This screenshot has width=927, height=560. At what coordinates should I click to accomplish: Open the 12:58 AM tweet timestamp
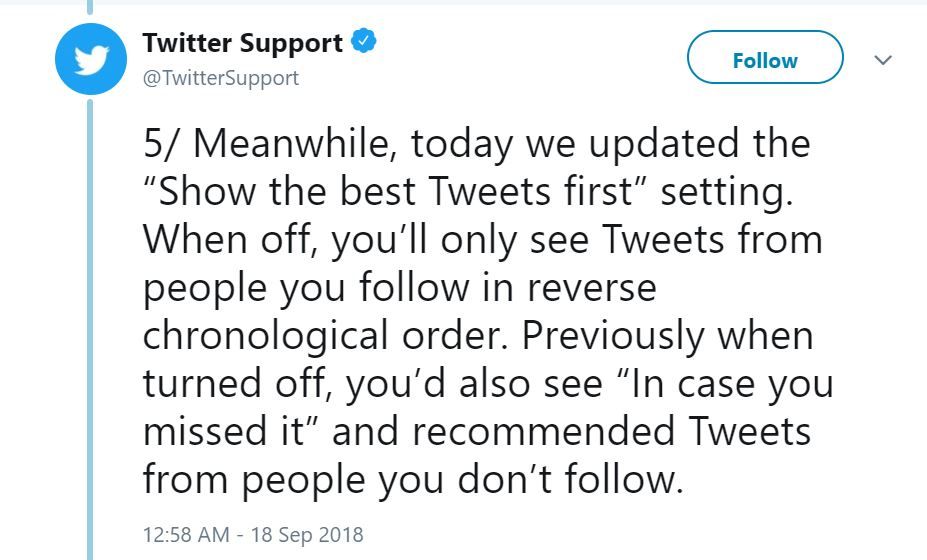tap(186, 535)
